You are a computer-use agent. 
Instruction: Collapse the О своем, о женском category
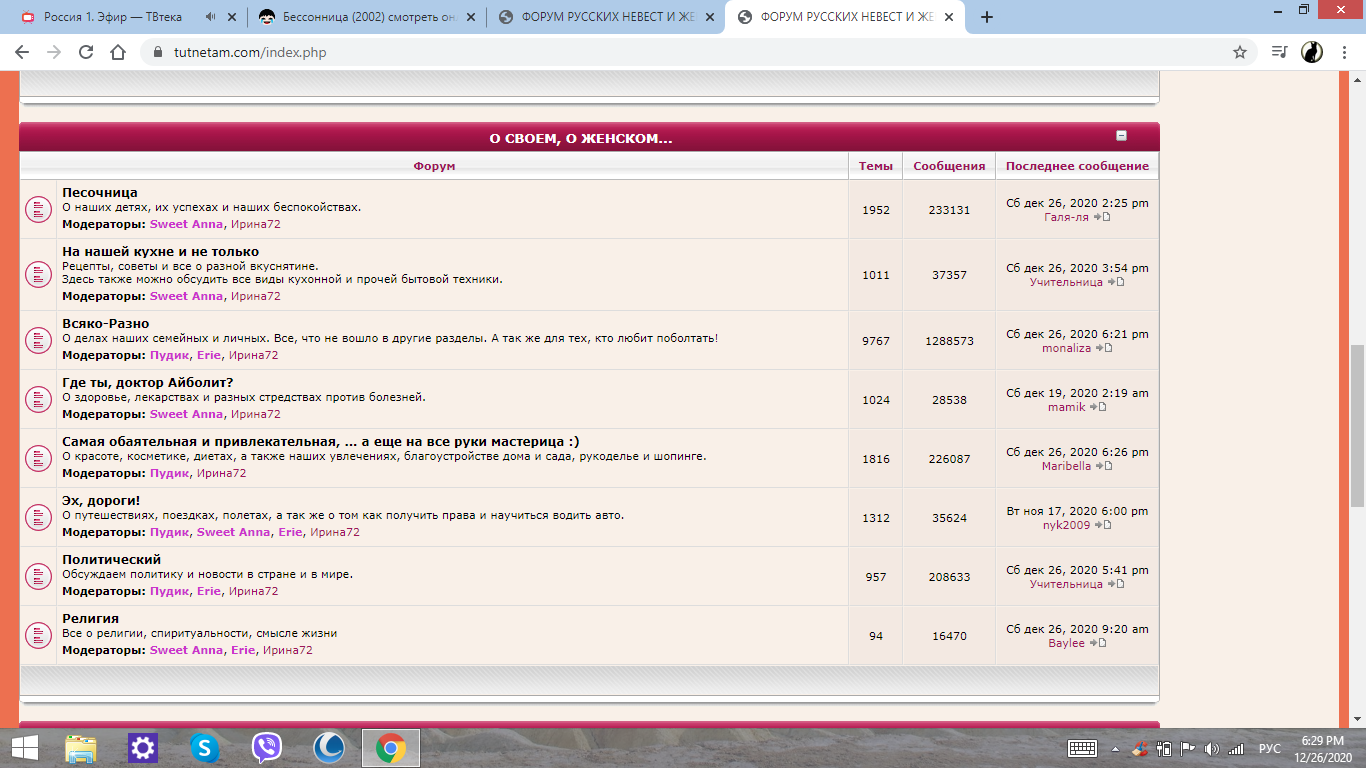pos(1121,136)
